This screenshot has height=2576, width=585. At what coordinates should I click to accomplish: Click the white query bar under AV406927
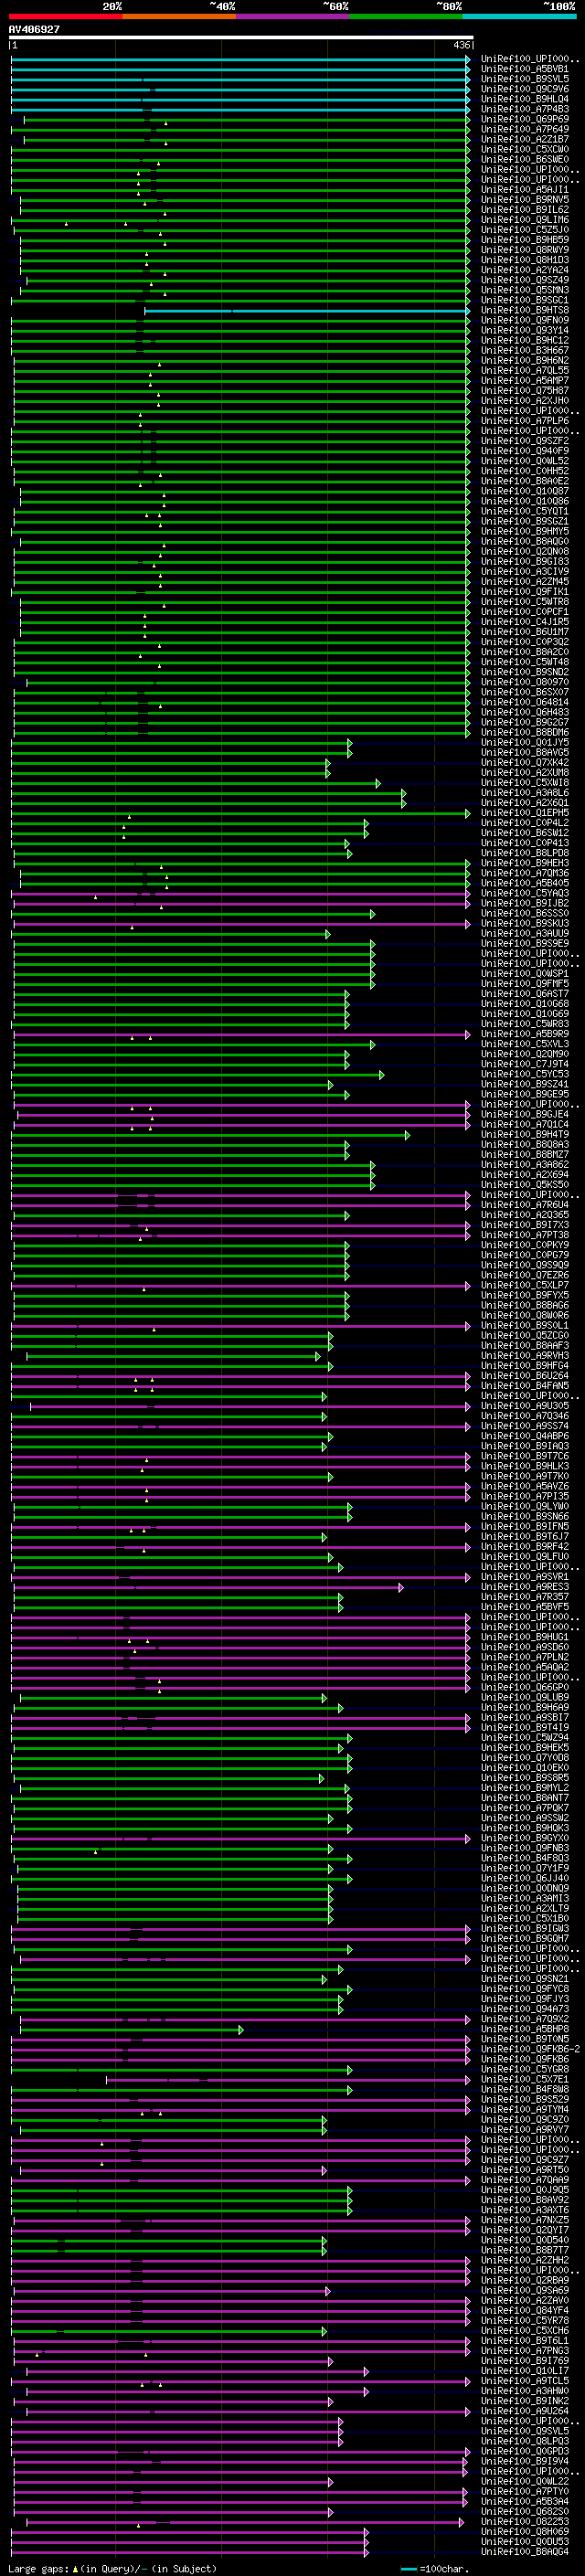tap(241, 37)
